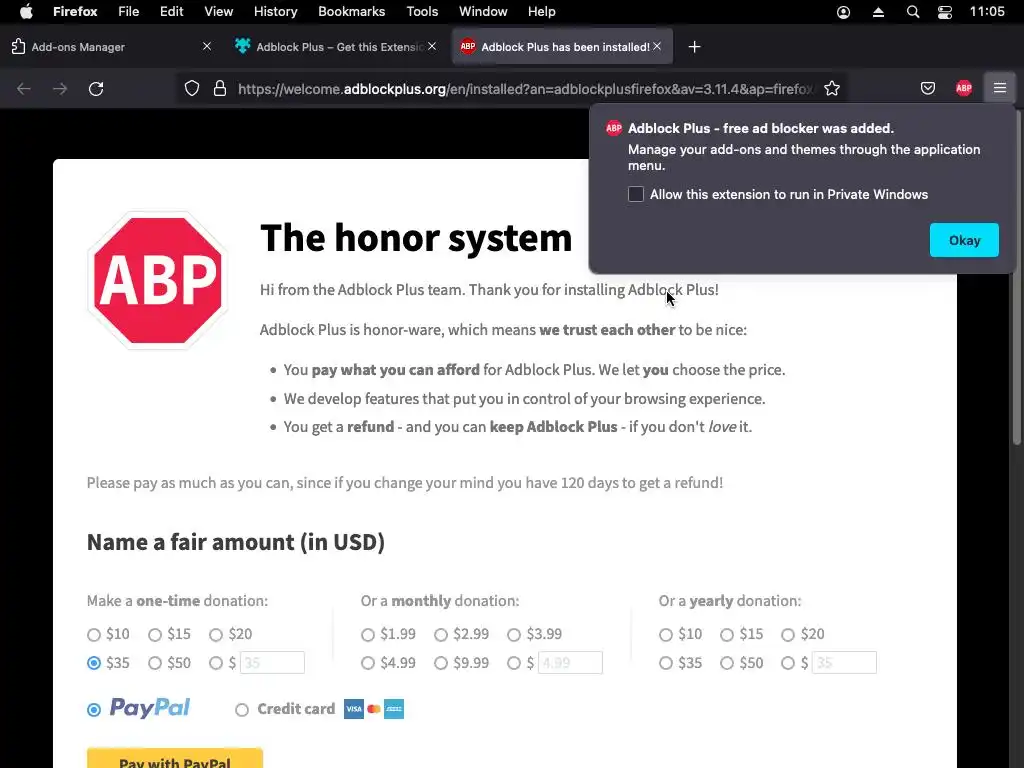Click the monthly custom amount field
The width and height of the screenshot is (1024, 768).
(570, 663)
